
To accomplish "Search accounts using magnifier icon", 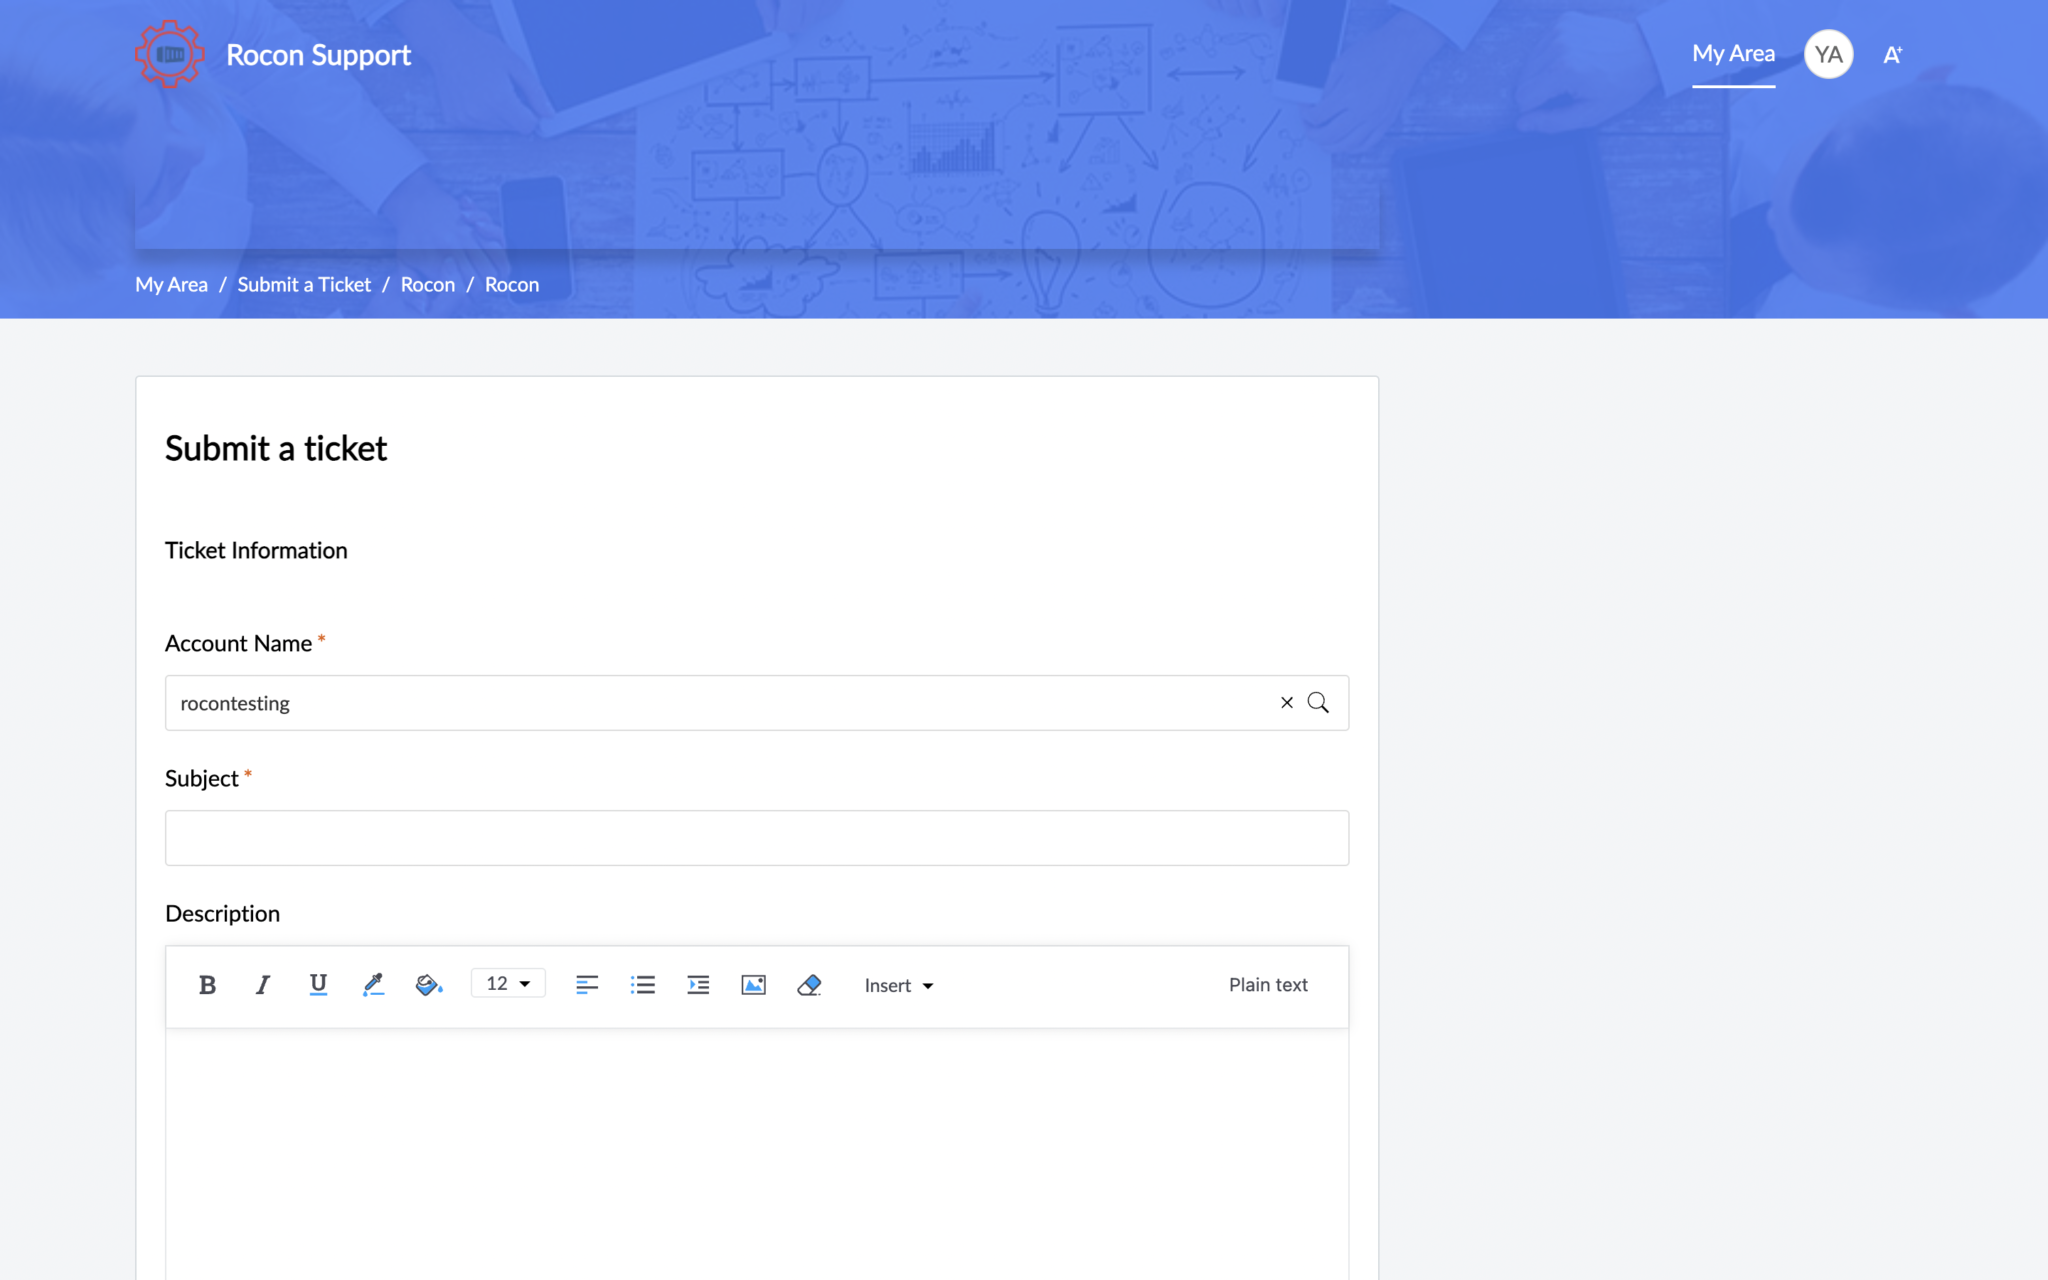I will [x=1318, y=703].
